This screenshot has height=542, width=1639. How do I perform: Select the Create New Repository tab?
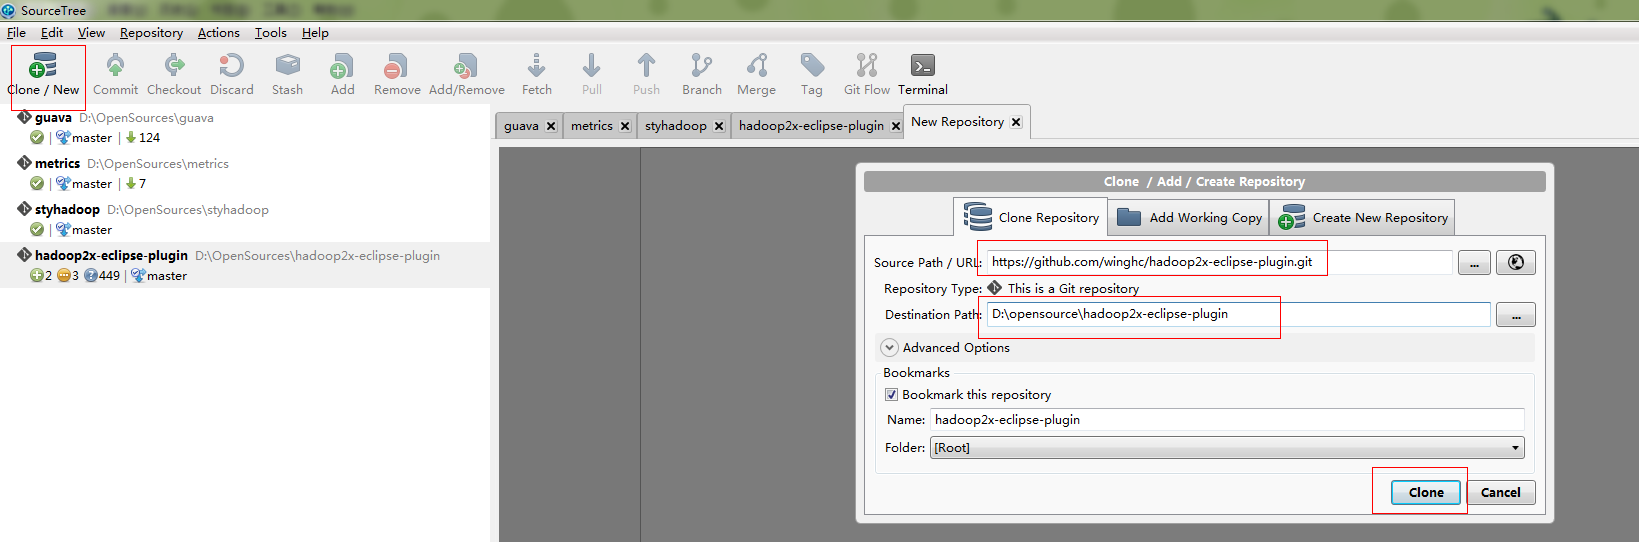[1362, 217]
